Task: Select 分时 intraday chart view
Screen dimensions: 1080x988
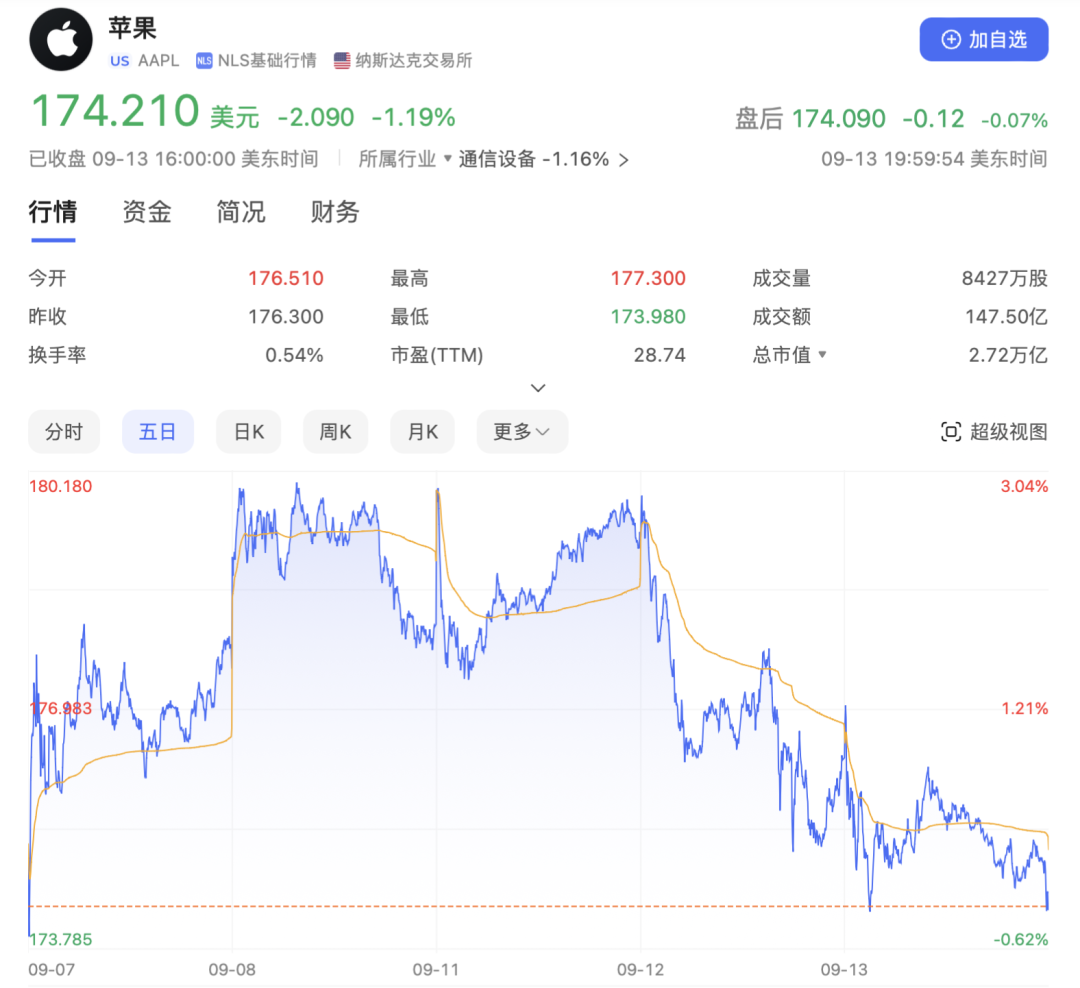Action: 64,432
